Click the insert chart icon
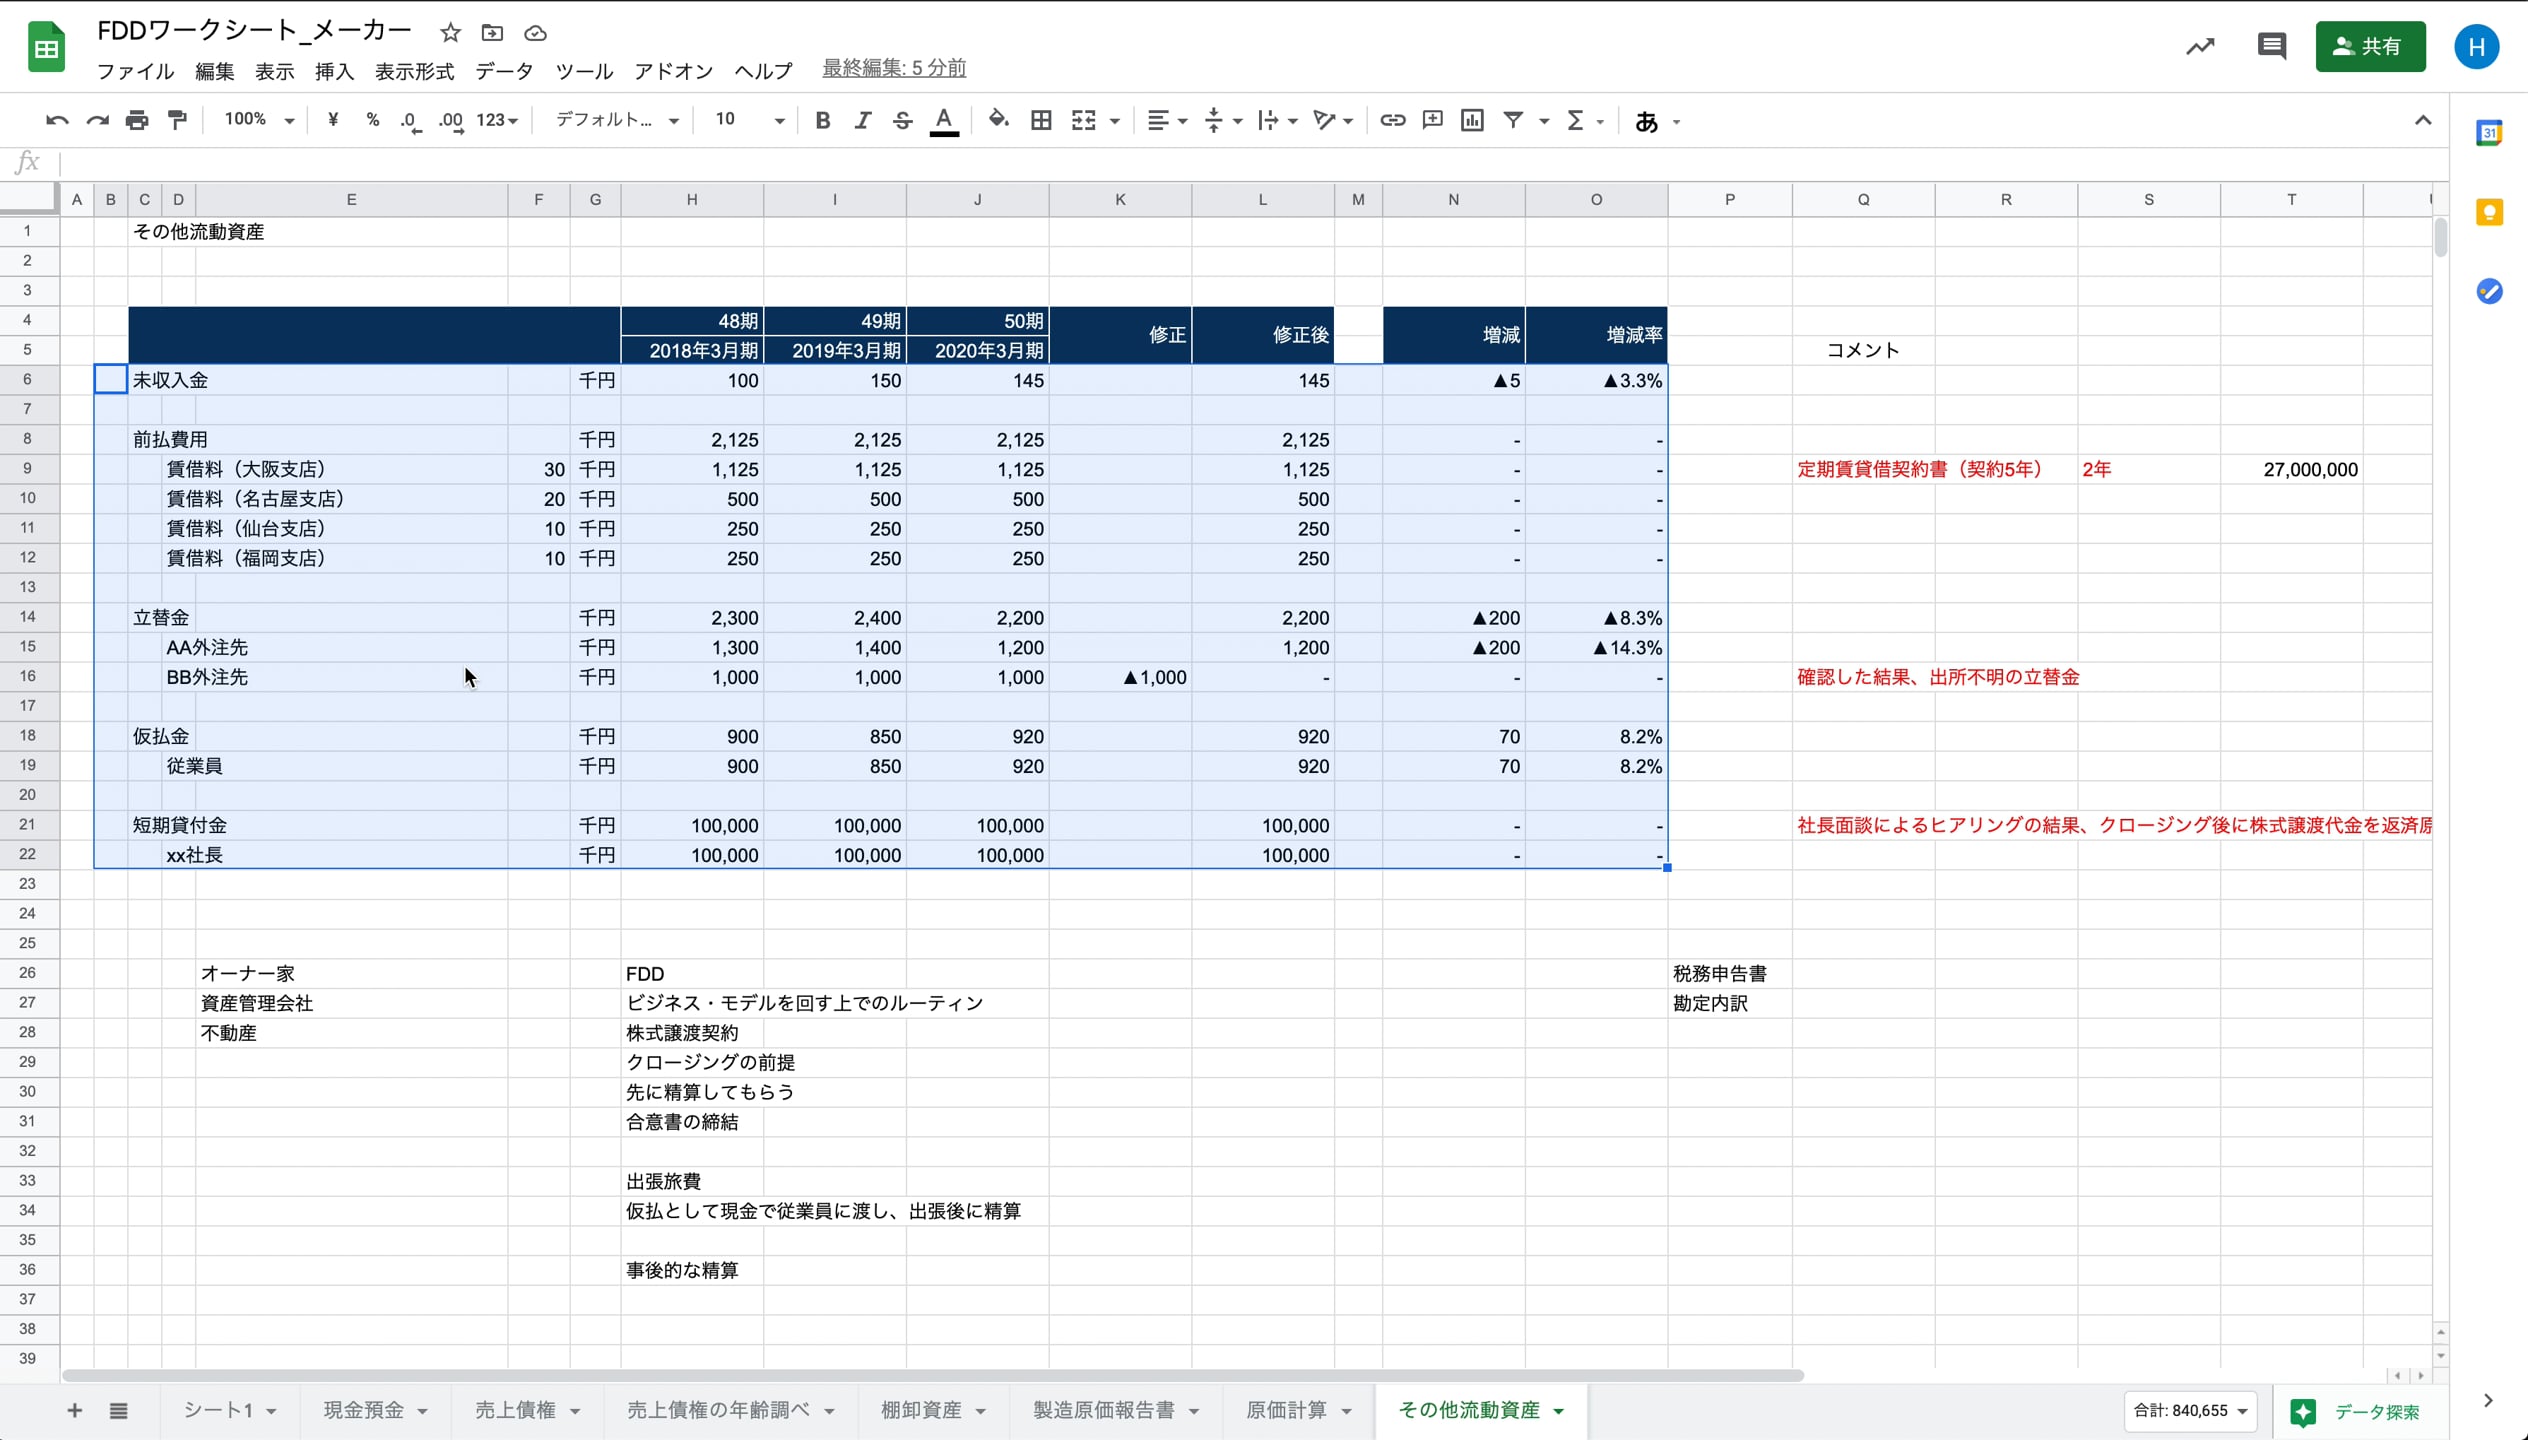Viewport: 2528px width, 1440px height. point(1472,121)
